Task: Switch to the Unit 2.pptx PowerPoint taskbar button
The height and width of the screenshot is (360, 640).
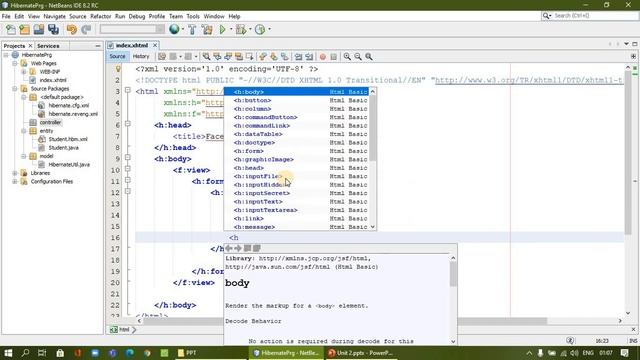Action: [x=360, y=353]
